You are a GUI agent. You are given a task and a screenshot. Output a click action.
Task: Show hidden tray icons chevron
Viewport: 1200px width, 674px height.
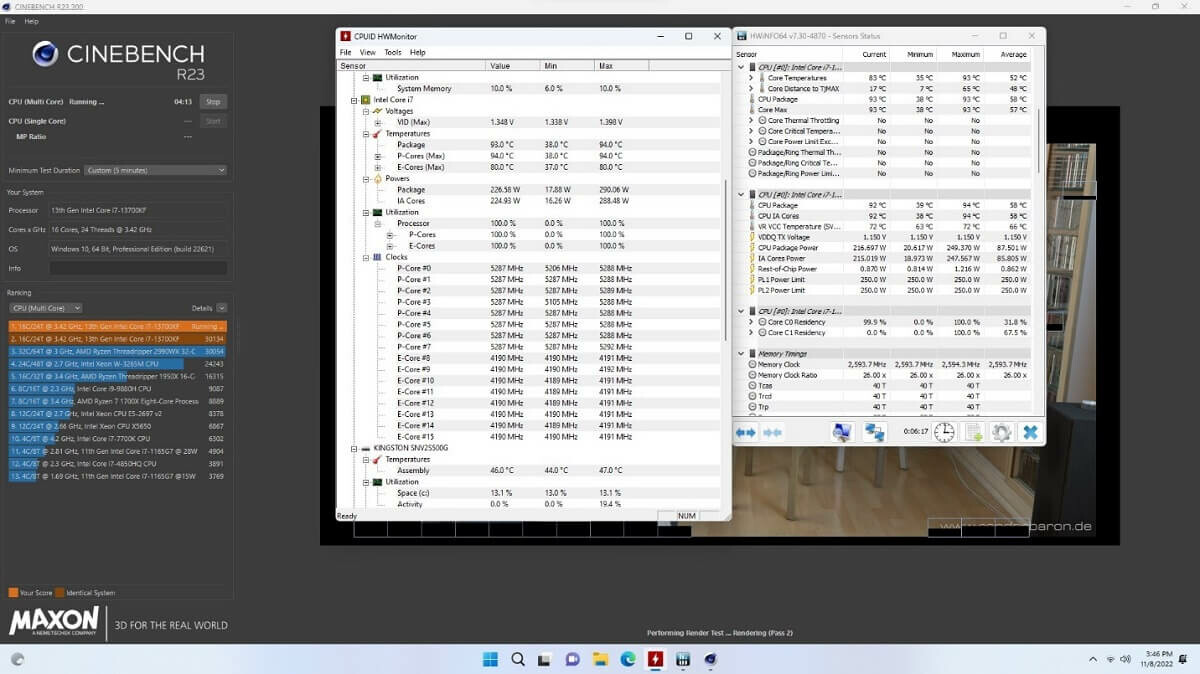point(1092,659)
